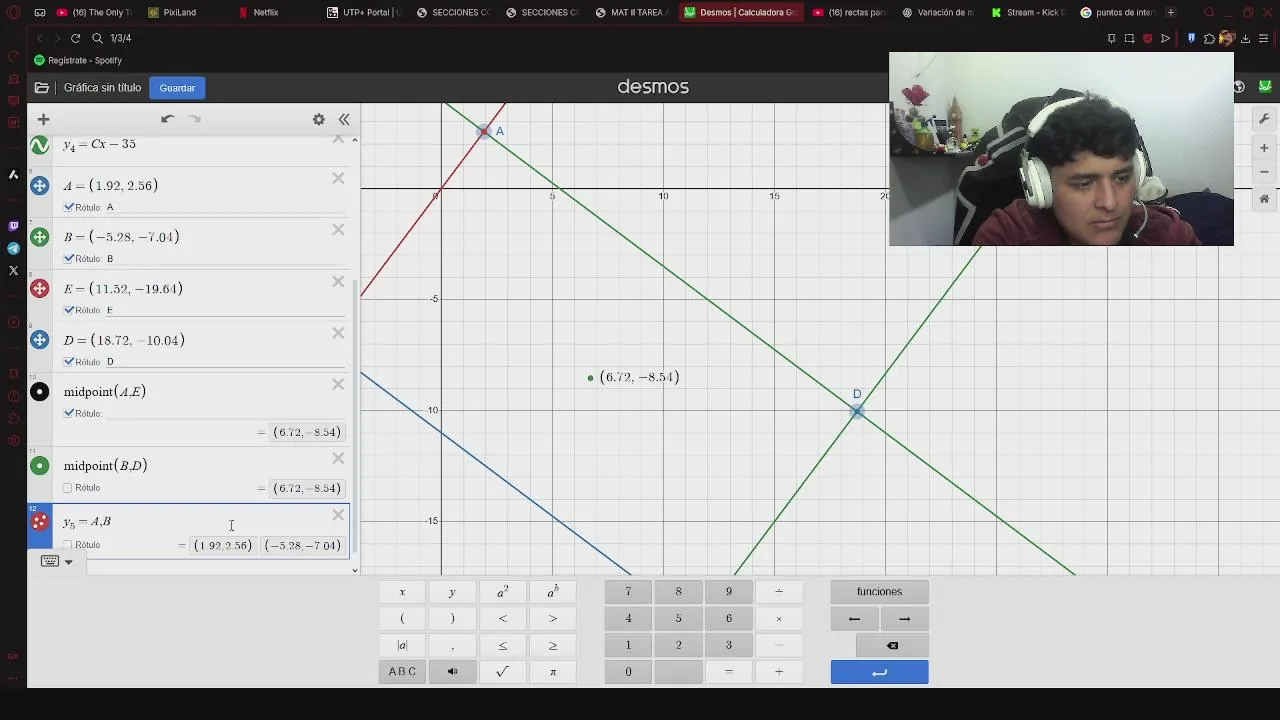This screenshot has height=720, width=1280.
Task: Delete the midpoint(A,E) expression
Action: 338,385
